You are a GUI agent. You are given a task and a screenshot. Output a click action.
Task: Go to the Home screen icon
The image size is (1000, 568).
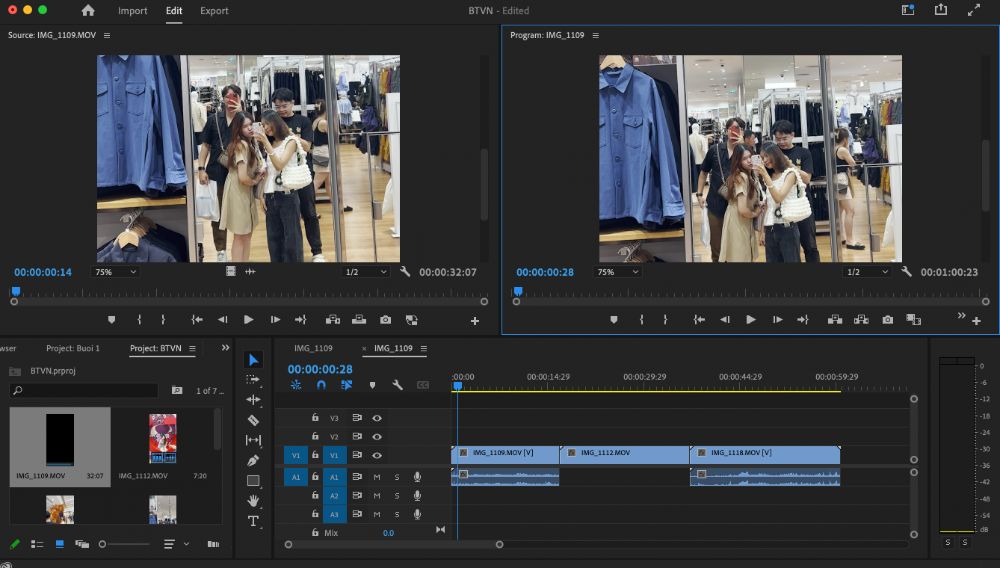pos(88,10)
